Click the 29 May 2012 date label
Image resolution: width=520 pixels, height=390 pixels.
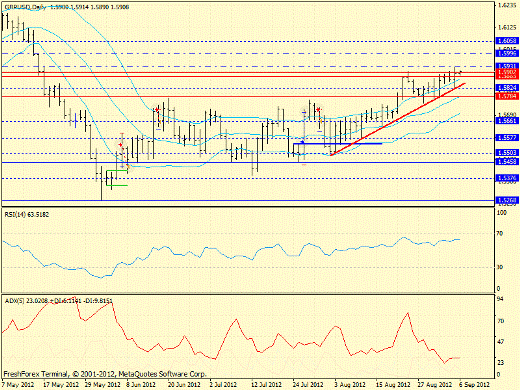103,385
